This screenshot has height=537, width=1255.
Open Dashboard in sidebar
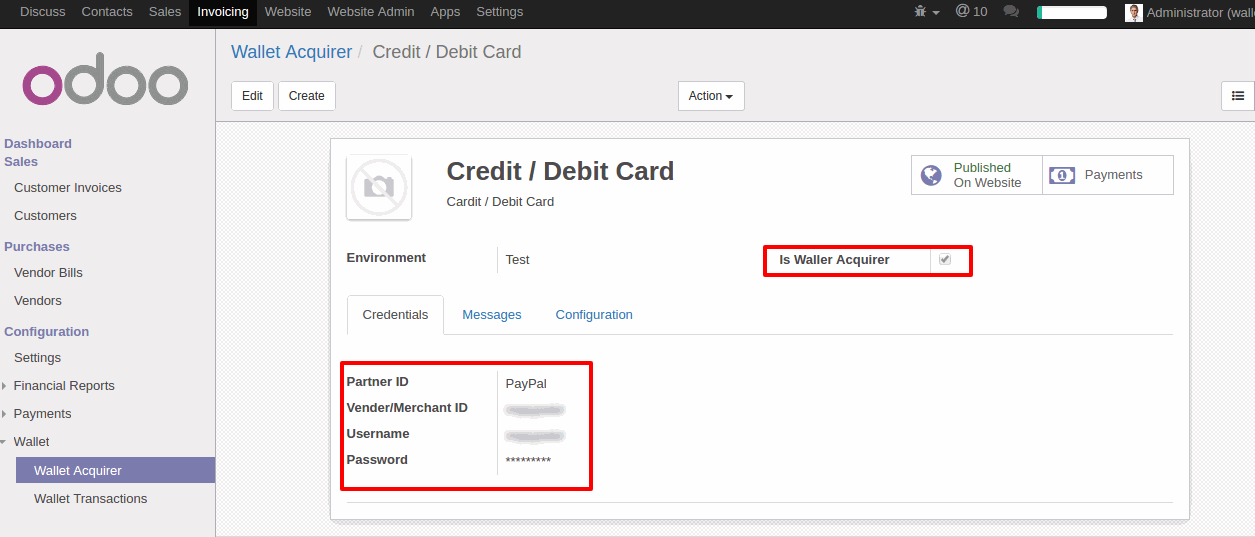point(38,144)
